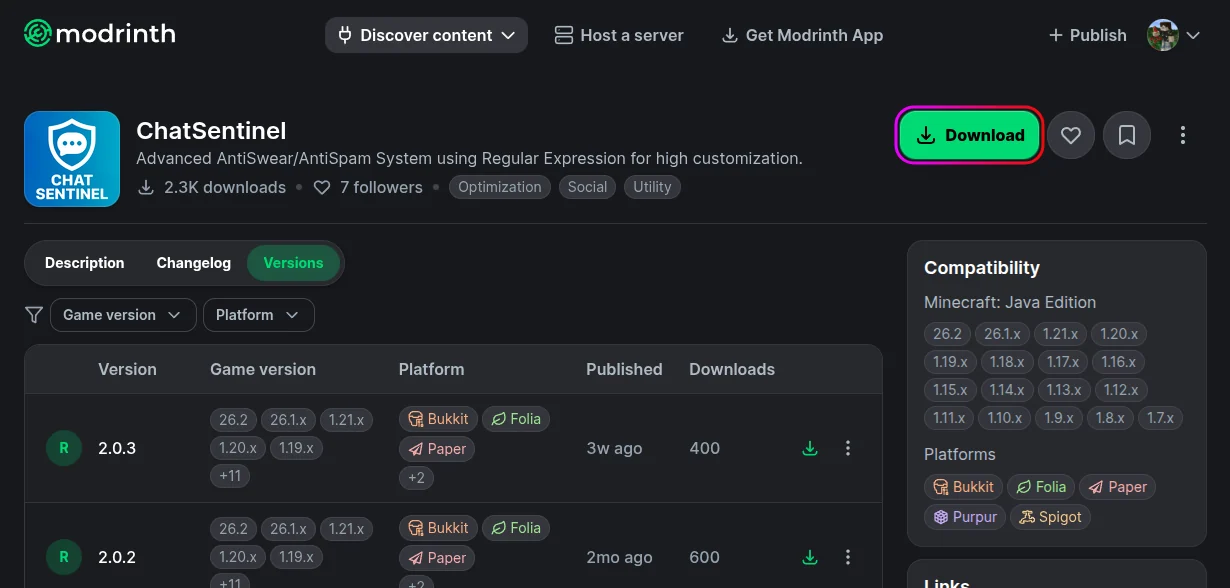Expand the Platform filter dropdown
This screenshot has width=1230, height=588.
tap(258, 315)
